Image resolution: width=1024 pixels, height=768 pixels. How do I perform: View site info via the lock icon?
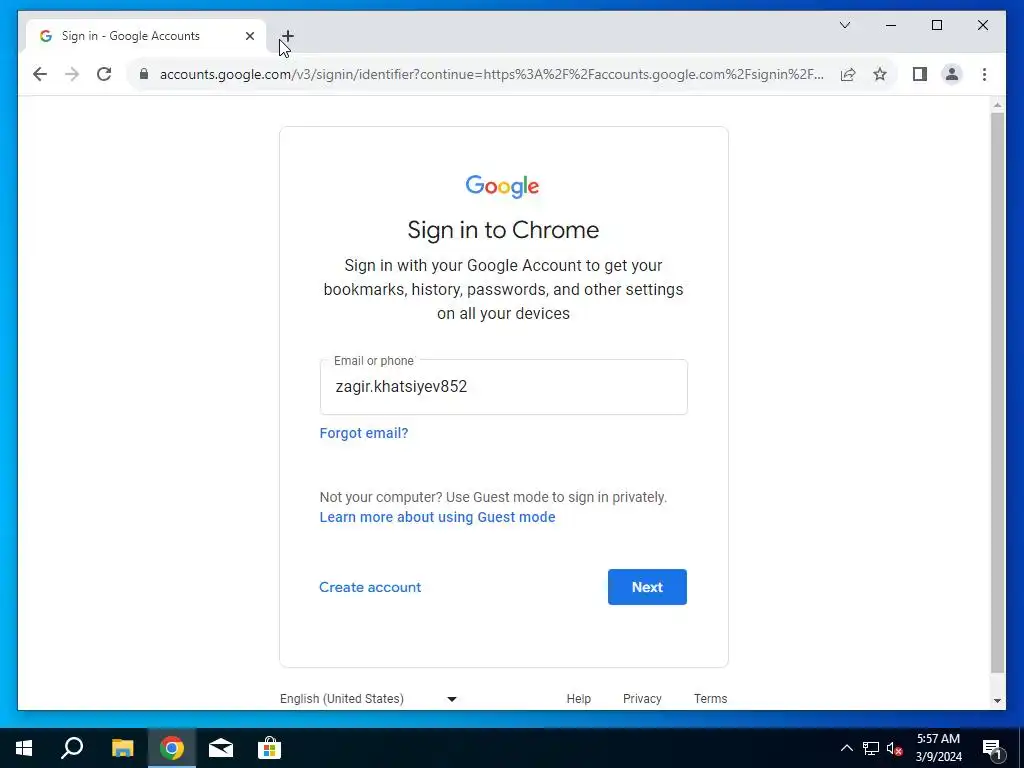pos(144,74)
